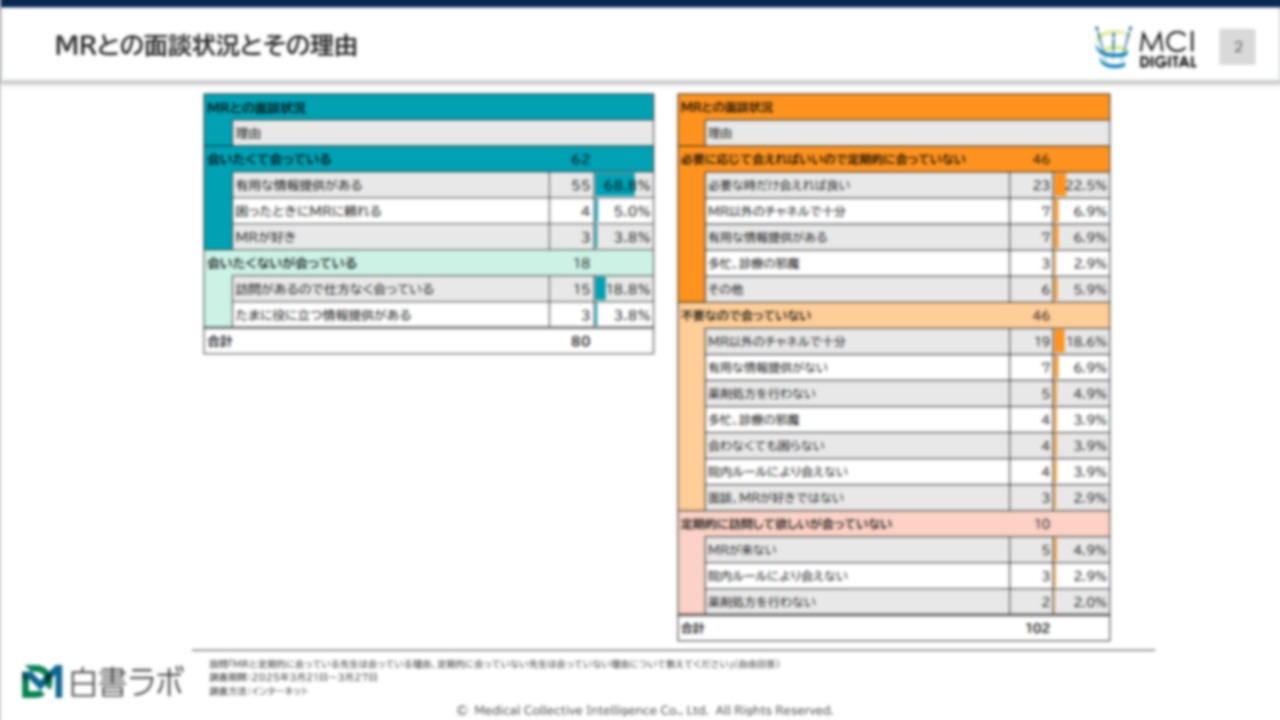The image size is (1280, 720).
Task: Click the その他 row in orange table
Action: point(860,290)
